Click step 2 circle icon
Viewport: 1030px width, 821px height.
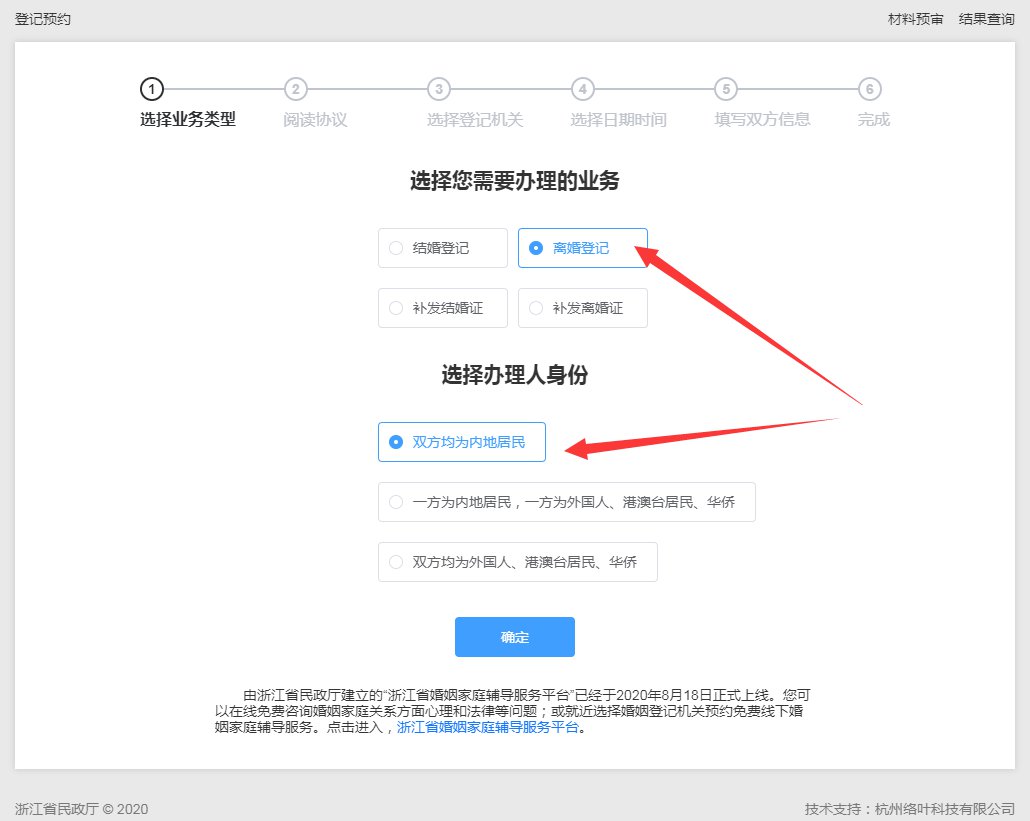(295, 89)
